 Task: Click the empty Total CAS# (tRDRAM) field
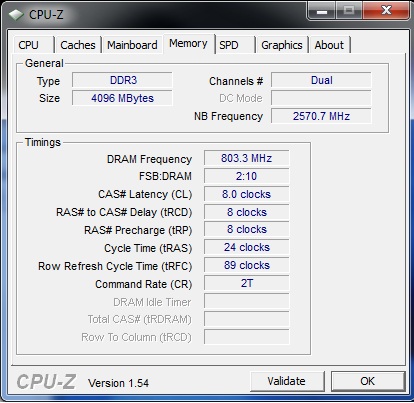tap(247, 319)
